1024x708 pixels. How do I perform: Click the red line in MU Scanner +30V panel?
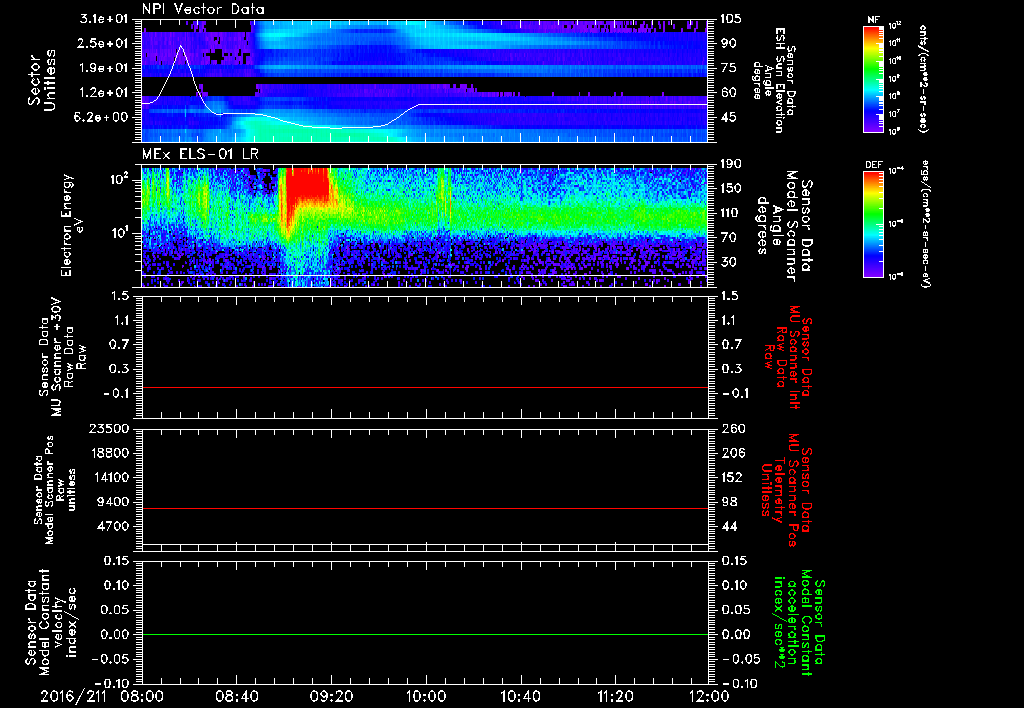click(x=424, y=387)
